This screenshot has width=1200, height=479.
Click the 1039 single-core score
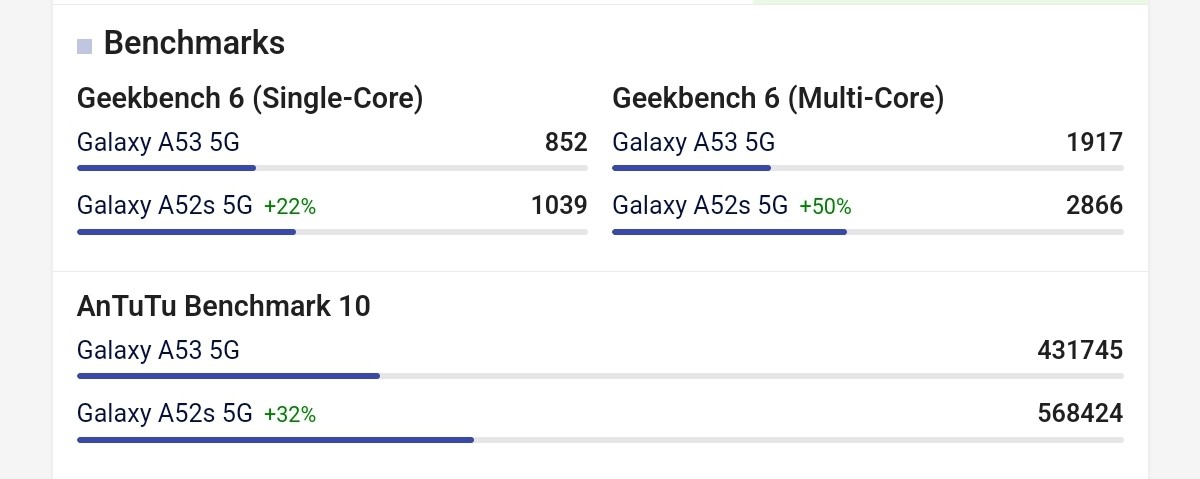point(559,206)
